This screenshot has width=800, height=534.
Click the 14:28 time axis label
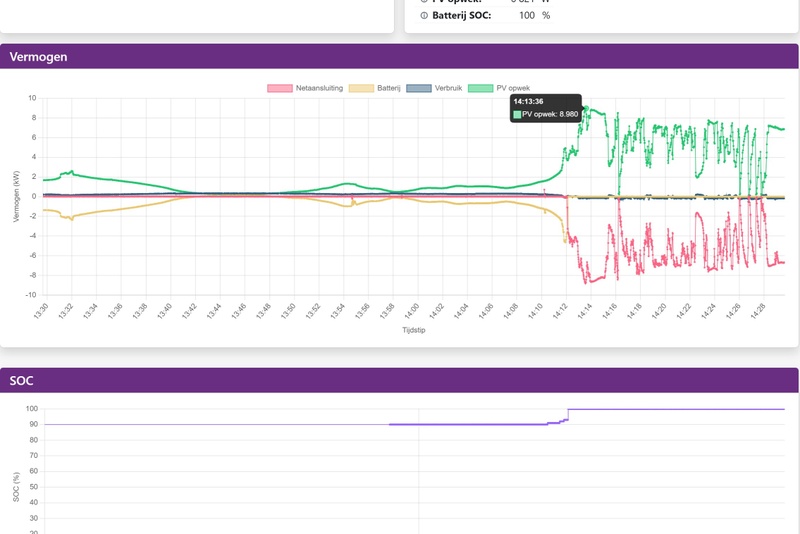[757, 311]
